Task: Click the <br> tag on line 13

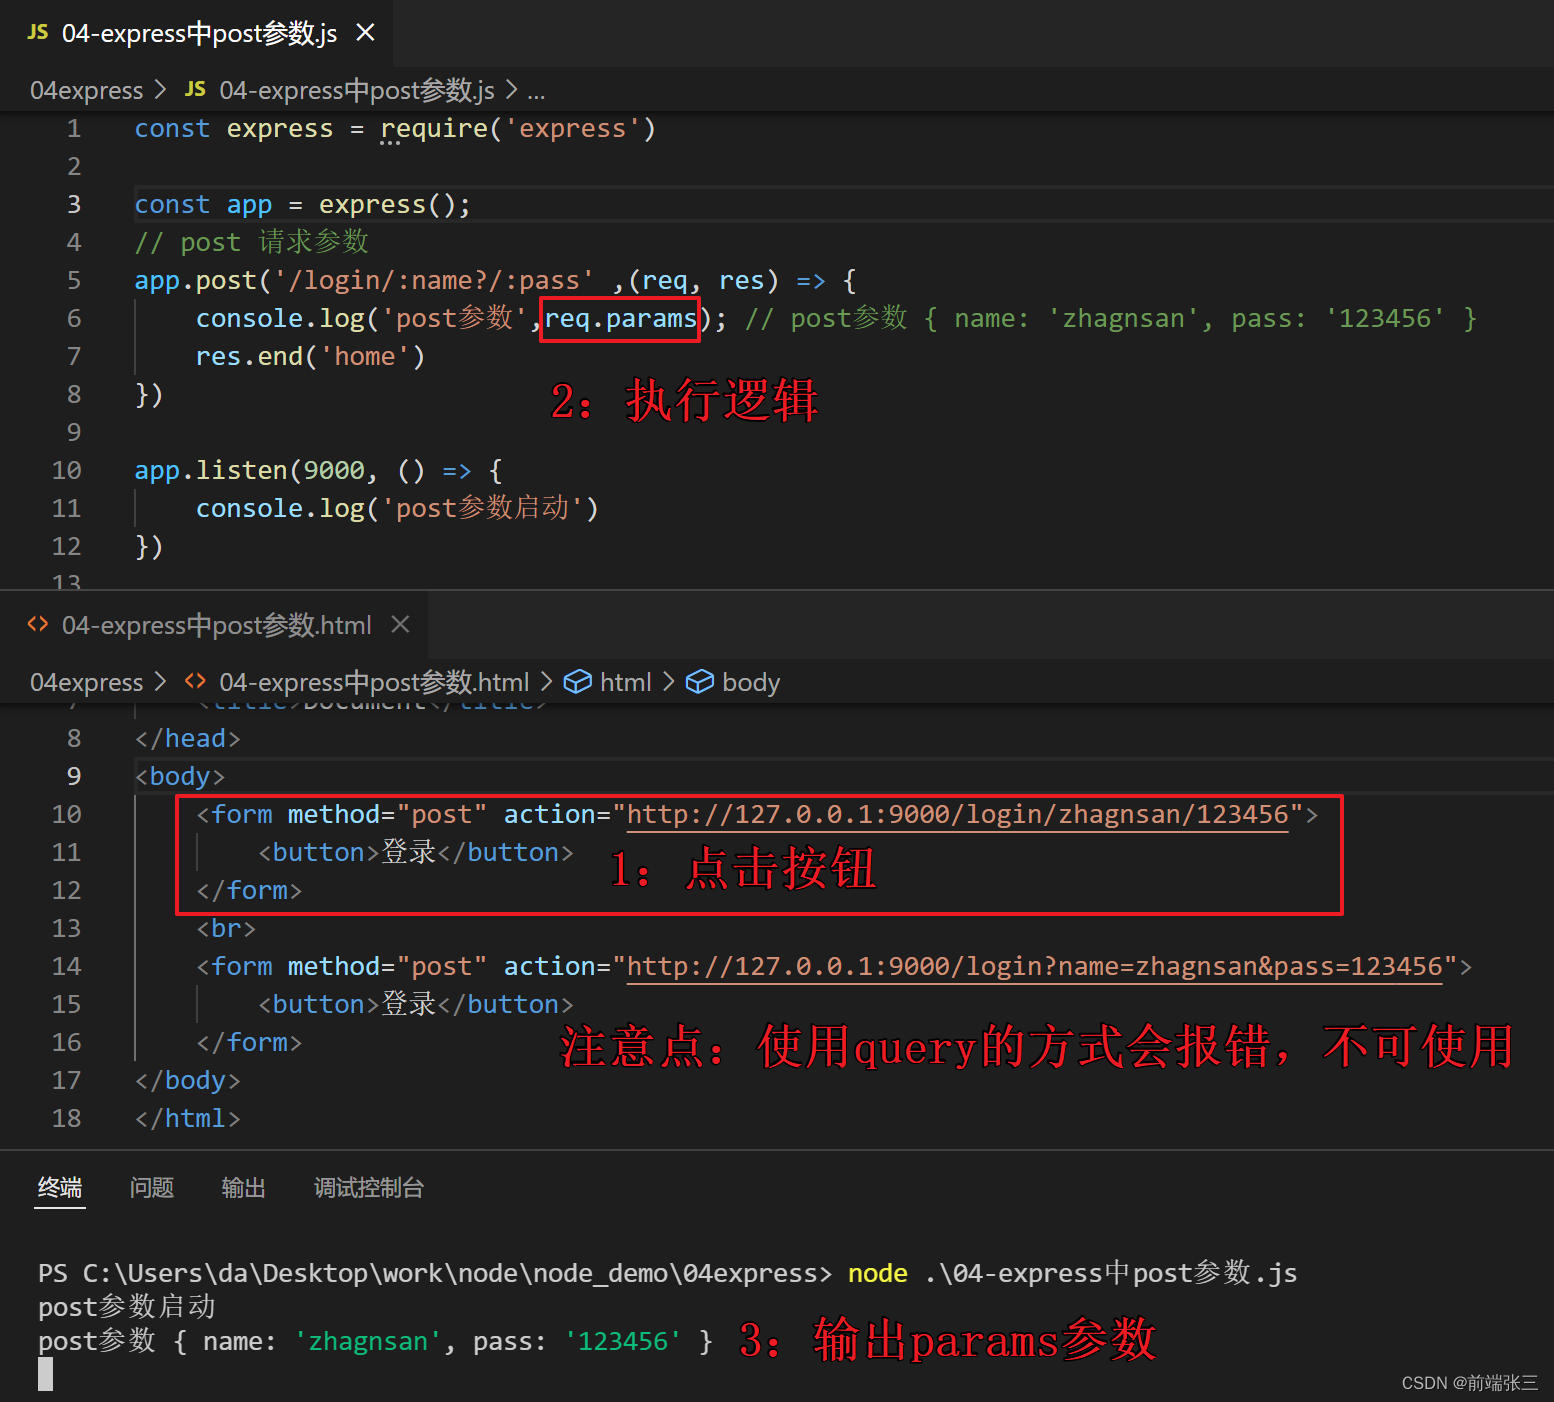Action: [x=226, y=929]
